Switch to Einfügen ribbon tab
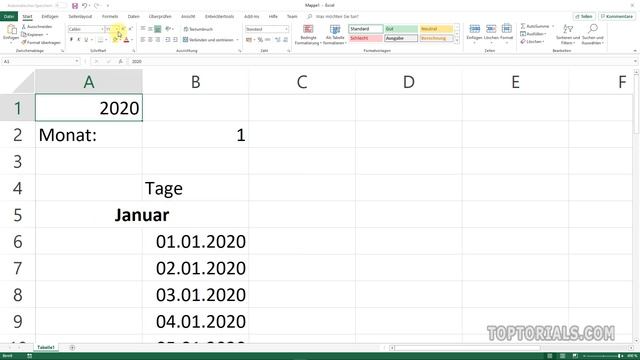 [x=50, y=16]
